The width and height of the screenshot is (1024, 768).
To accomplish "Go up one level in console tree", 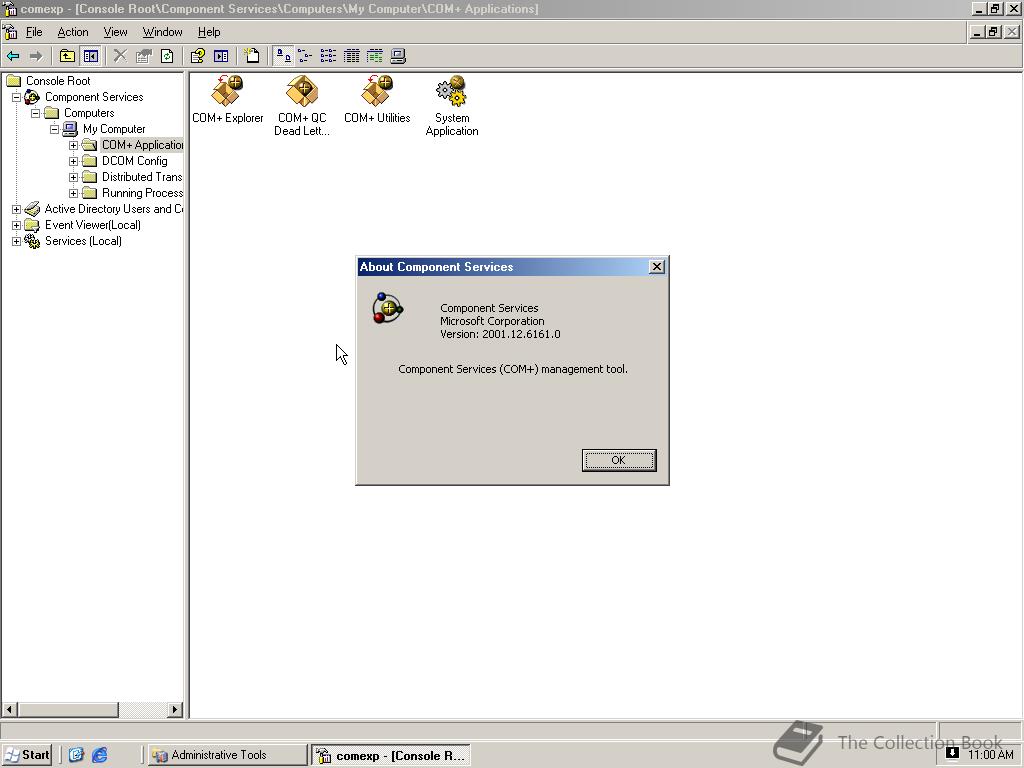I will tap(67, 56).
